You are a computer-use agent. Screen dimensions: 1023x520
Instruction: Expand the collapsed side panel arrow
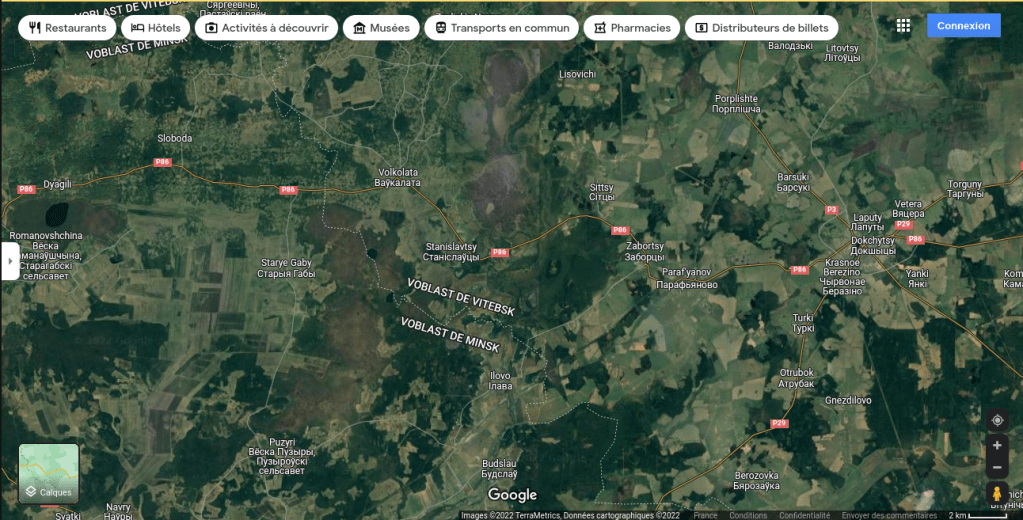pos(10,261)
